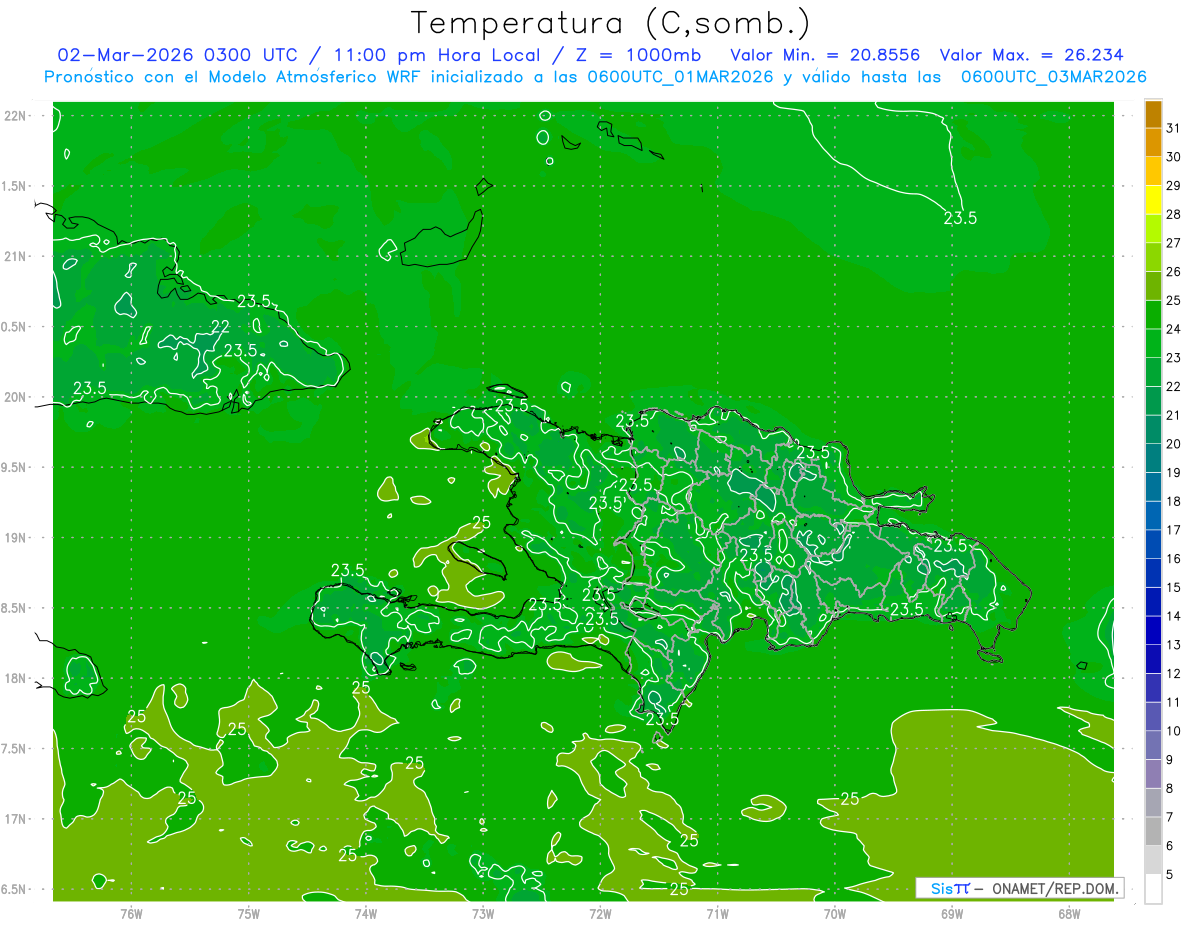Click the "22" contour label over Cuba

221,326
